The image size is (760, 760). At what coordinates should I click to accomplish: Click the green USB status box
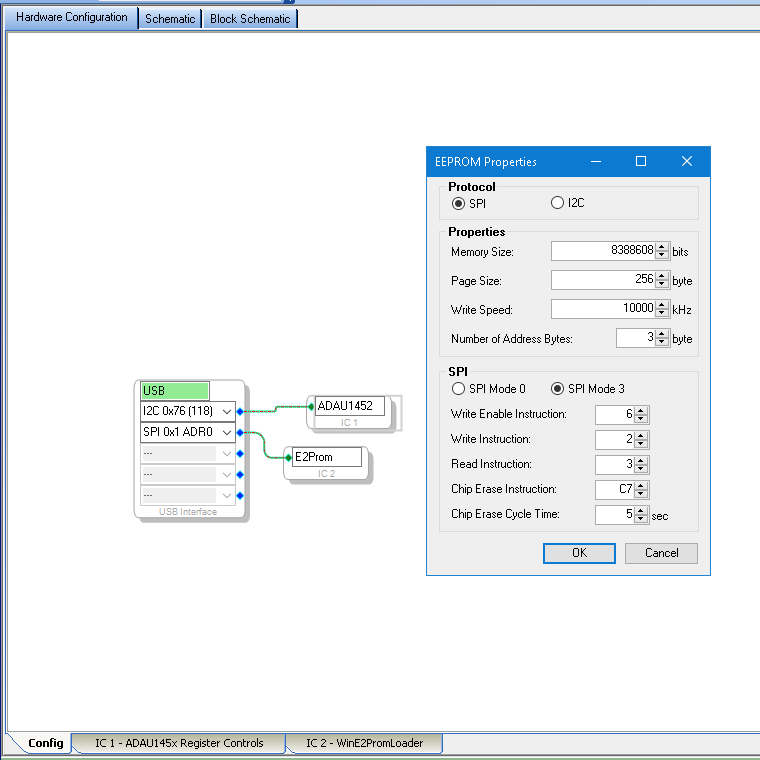tap(175, 391)
